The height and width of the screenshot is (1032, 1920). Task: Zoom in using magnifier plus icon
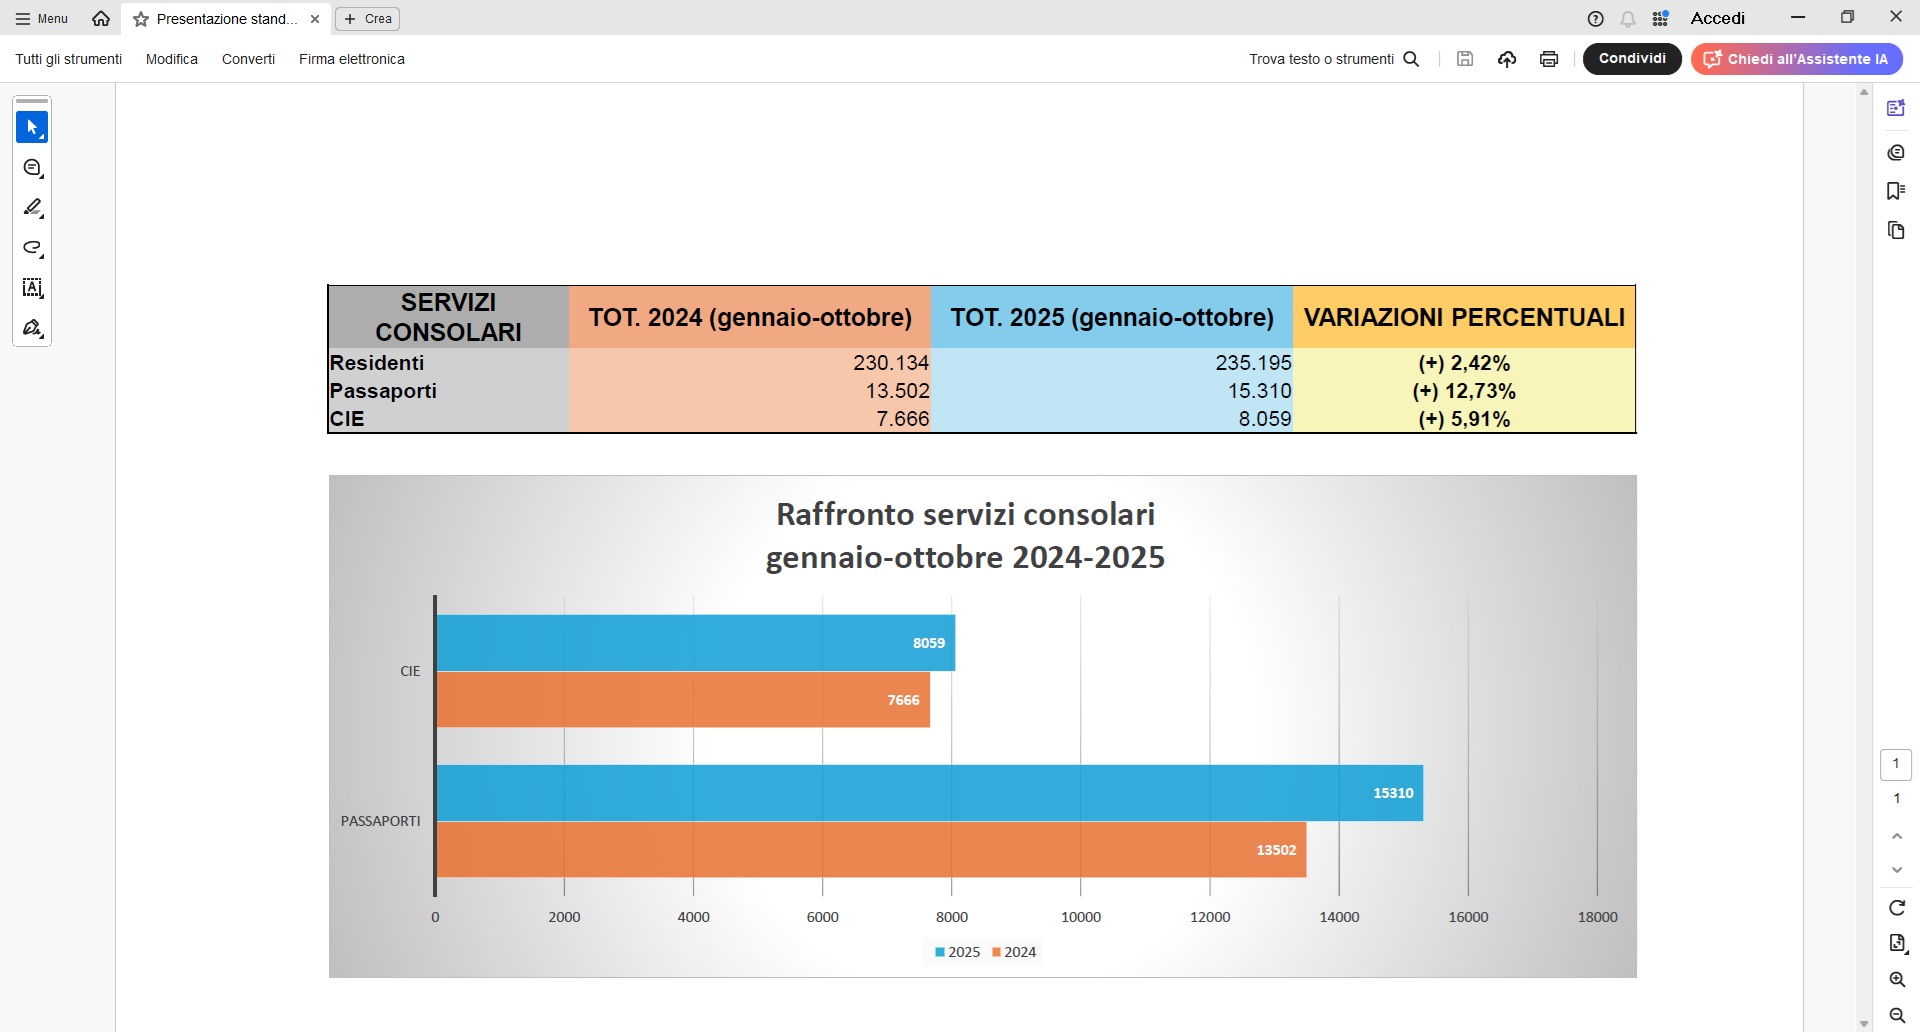click(x=1896, y=980)
